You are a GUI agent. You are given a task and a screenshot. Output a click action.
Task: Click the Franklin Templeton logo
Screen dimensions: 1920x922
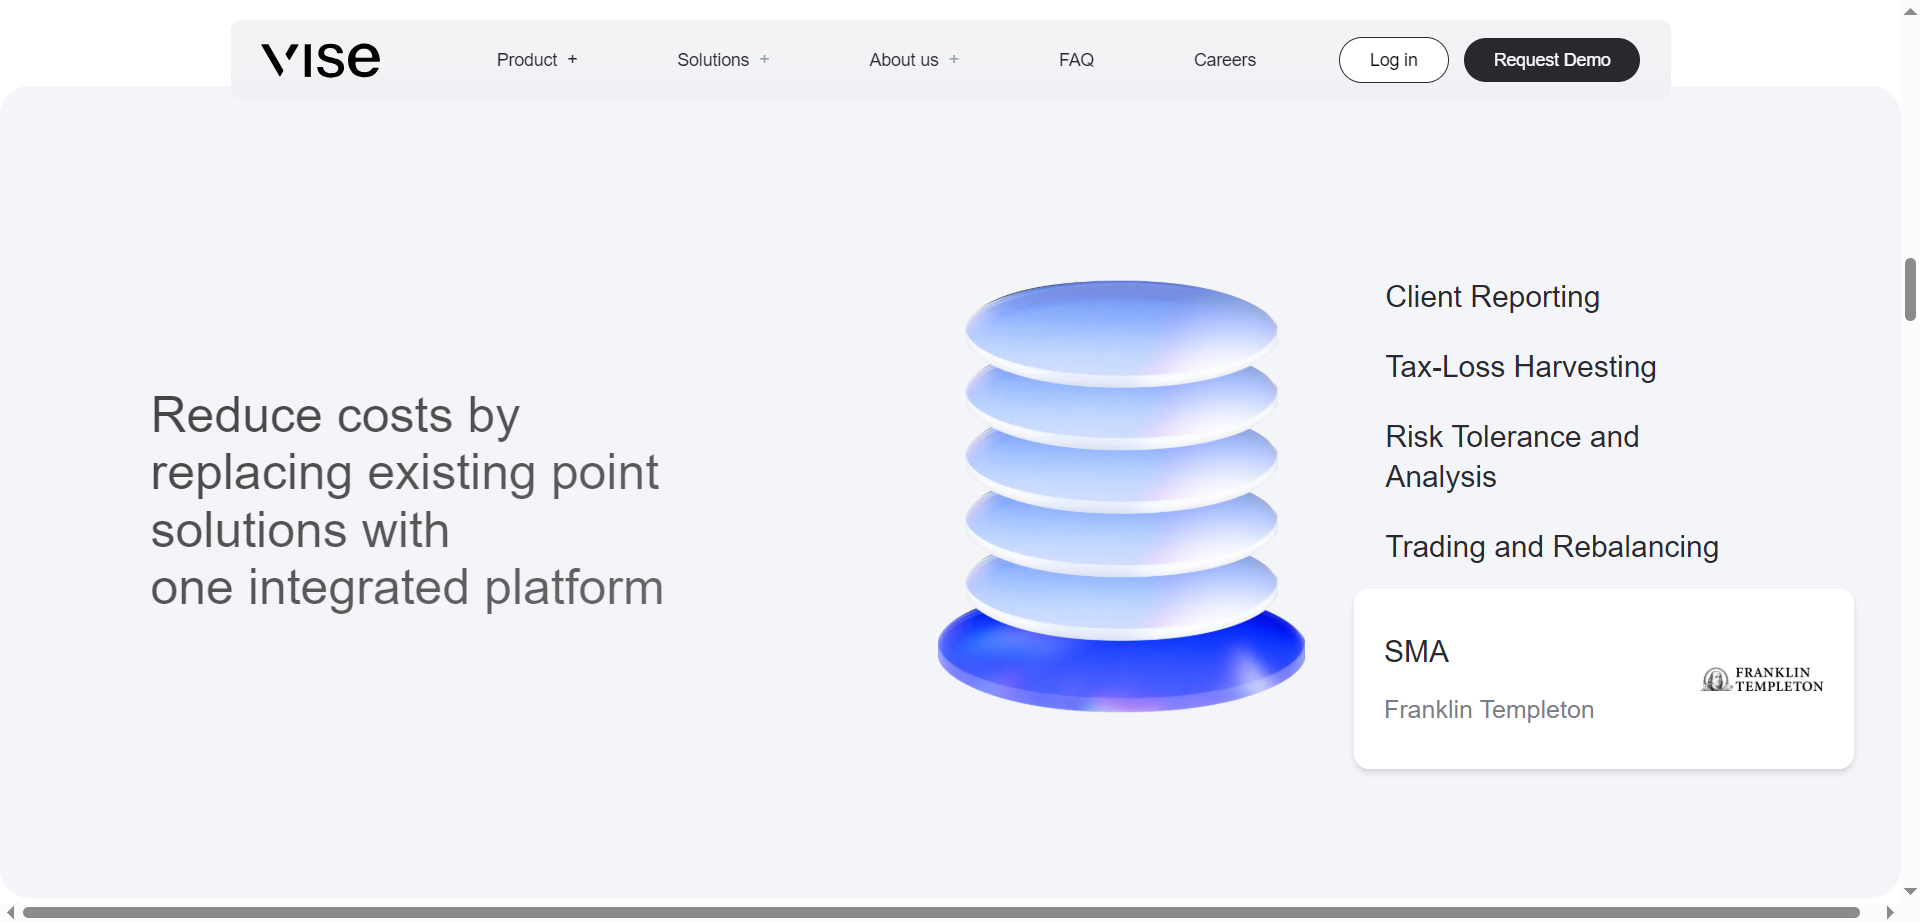(1761, 679)
